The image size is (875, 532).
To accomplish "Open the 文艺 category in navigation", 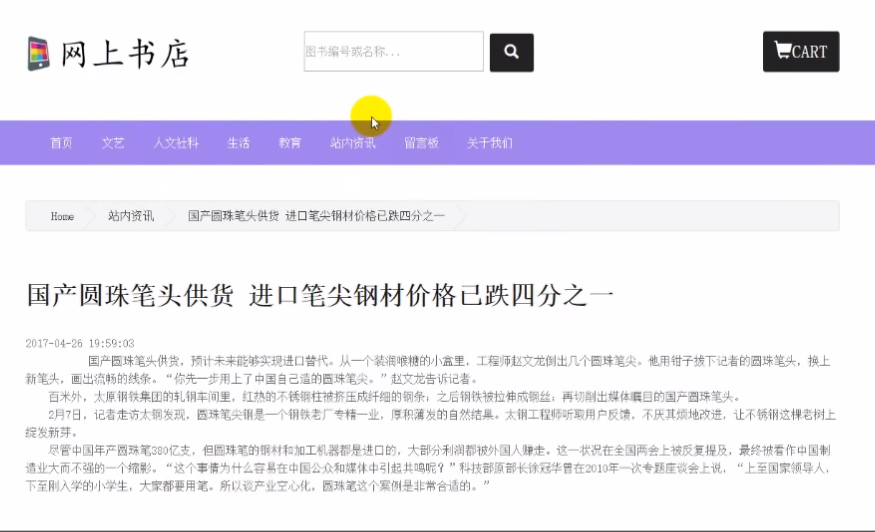I will 113,143.
